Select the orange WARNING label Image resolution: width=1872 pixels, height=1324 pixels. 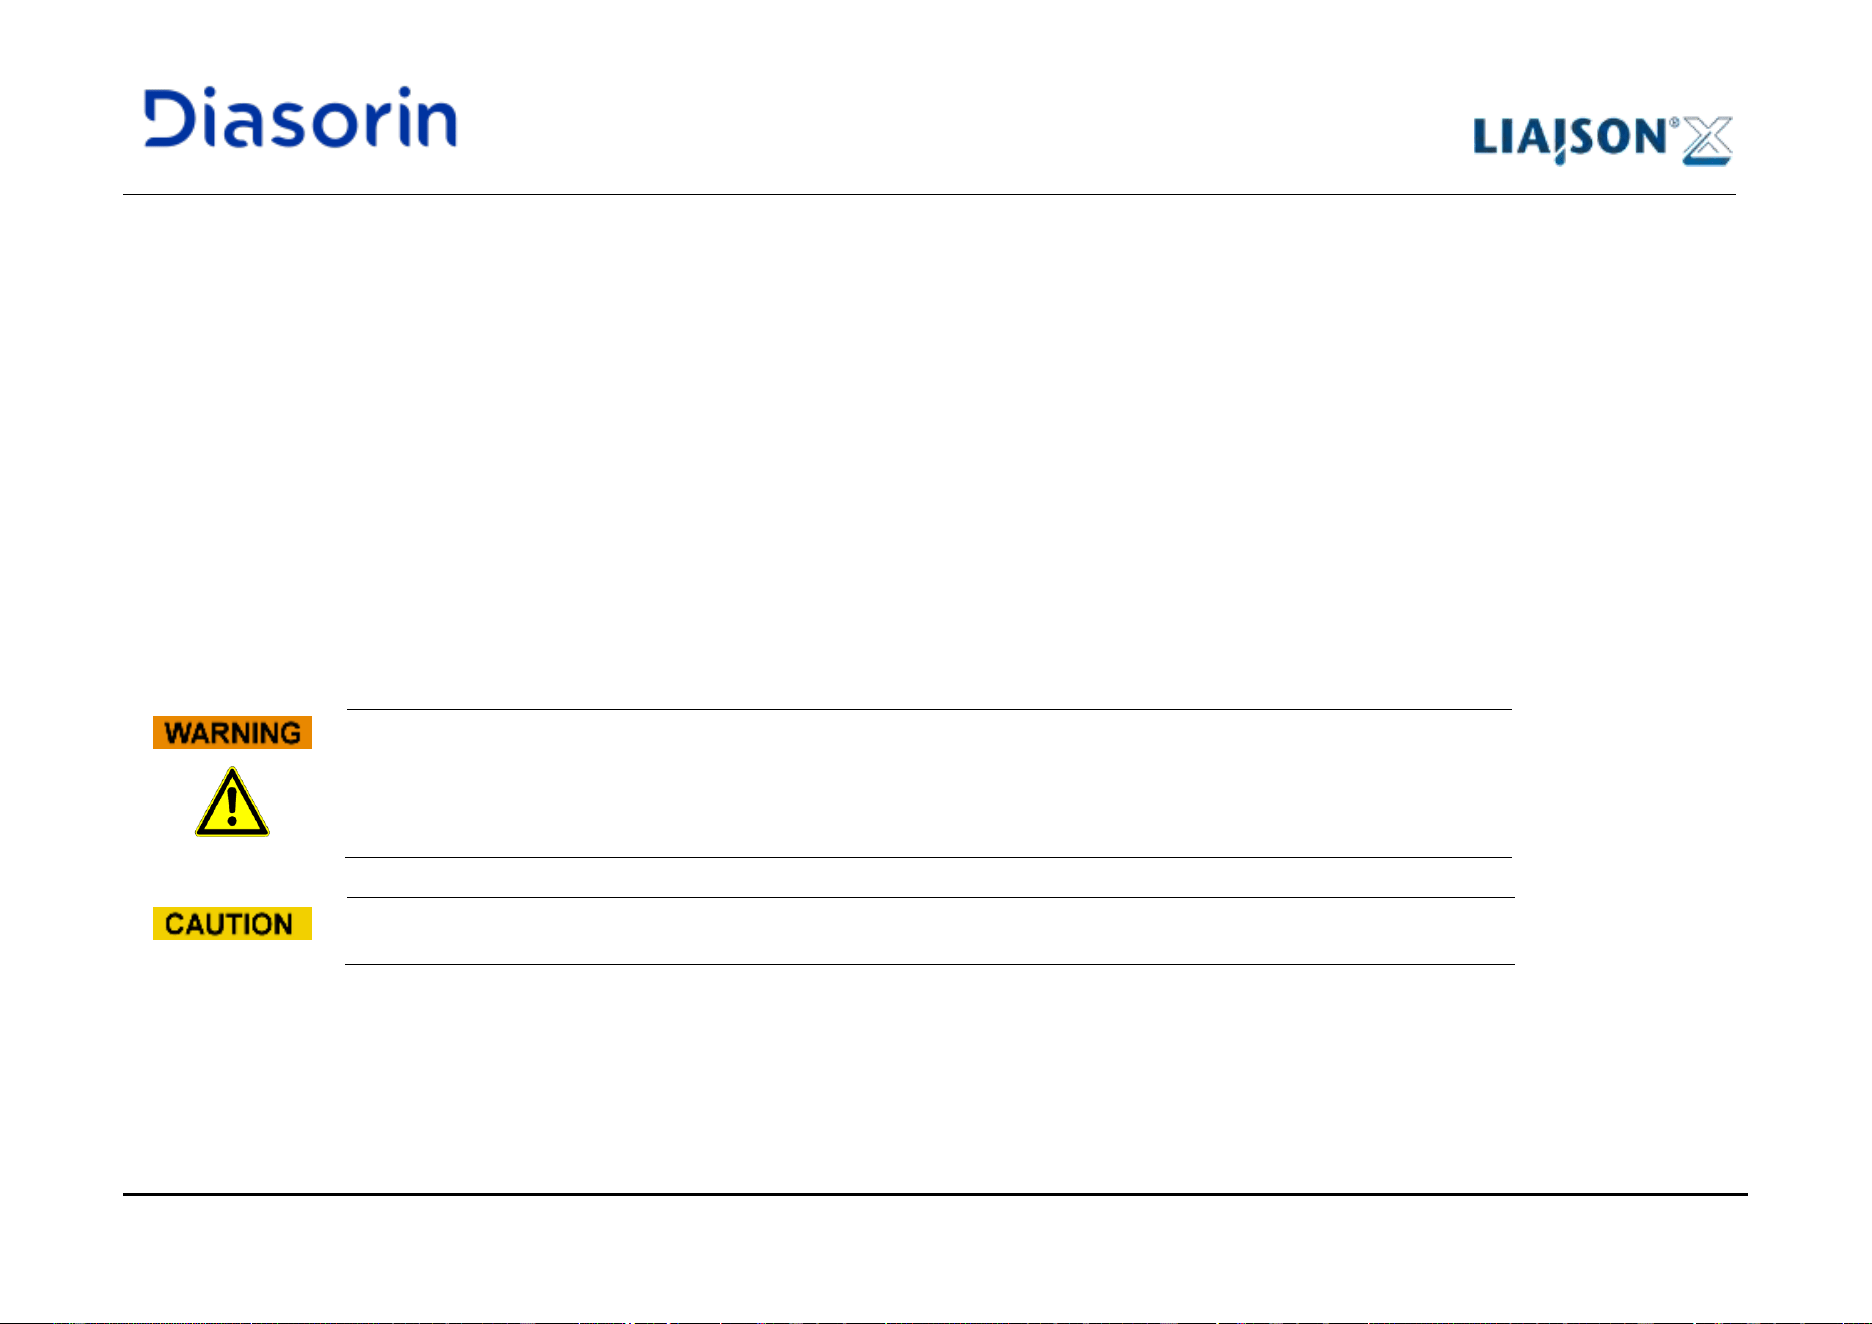click(x=232, y=733)
